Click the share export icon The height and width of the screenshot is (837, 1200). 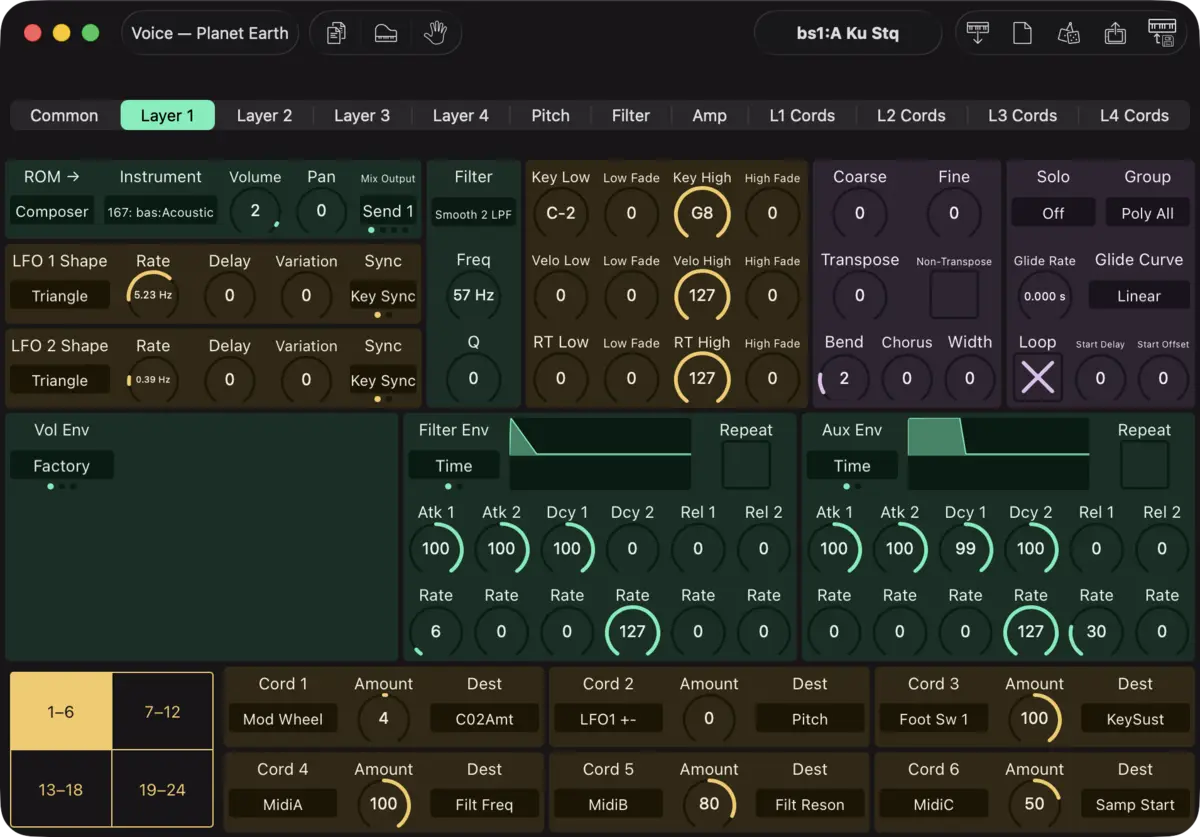tap(1115, 33)
